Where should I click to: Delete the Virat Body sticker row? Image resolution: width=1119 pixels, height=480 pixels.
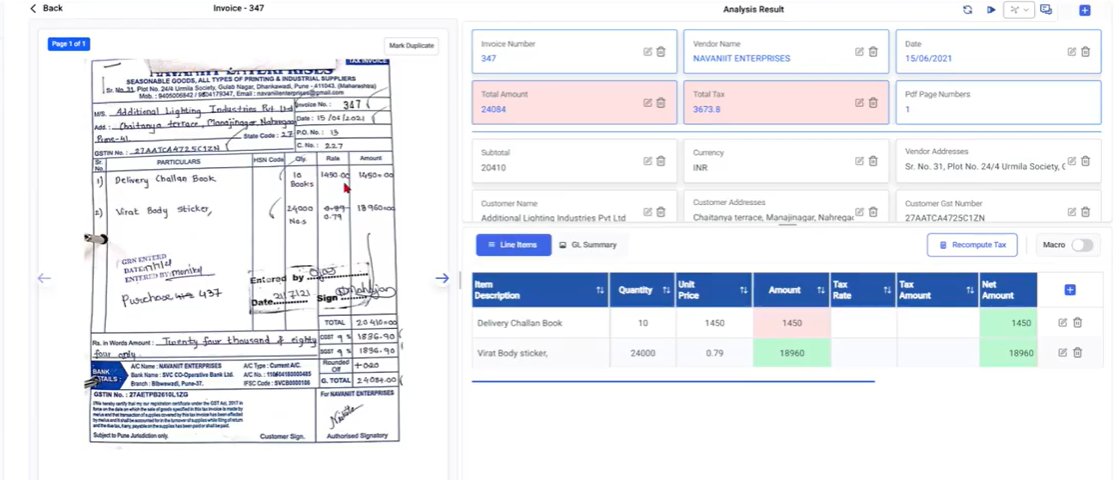pos(1078,352)
